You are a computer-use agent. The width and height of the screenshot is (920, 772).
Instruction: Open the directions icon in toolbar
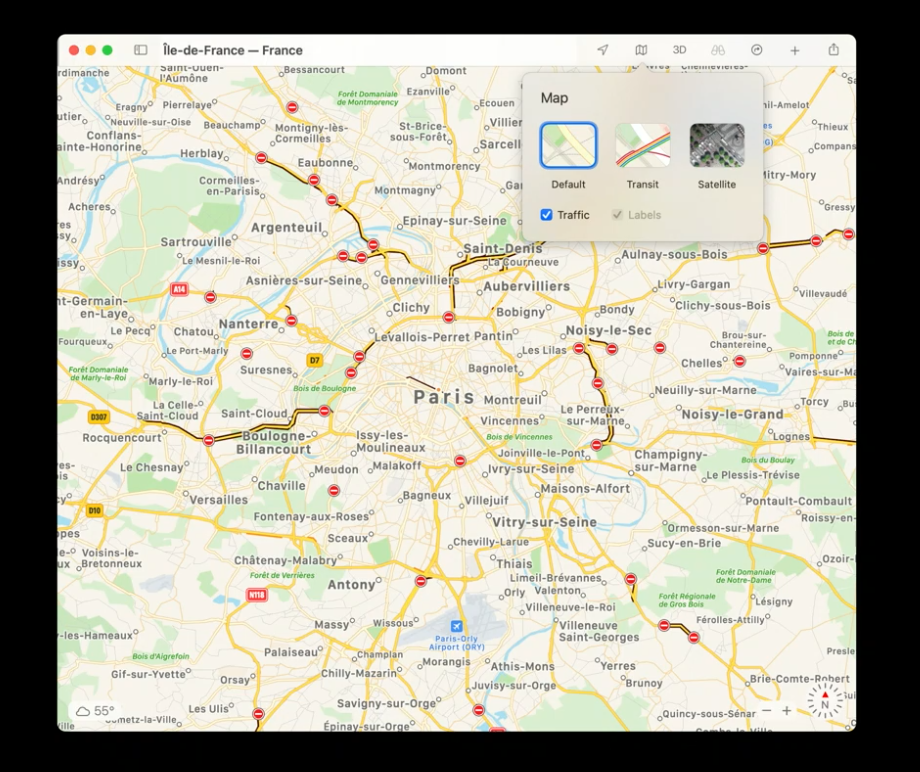tap(757, 50)
